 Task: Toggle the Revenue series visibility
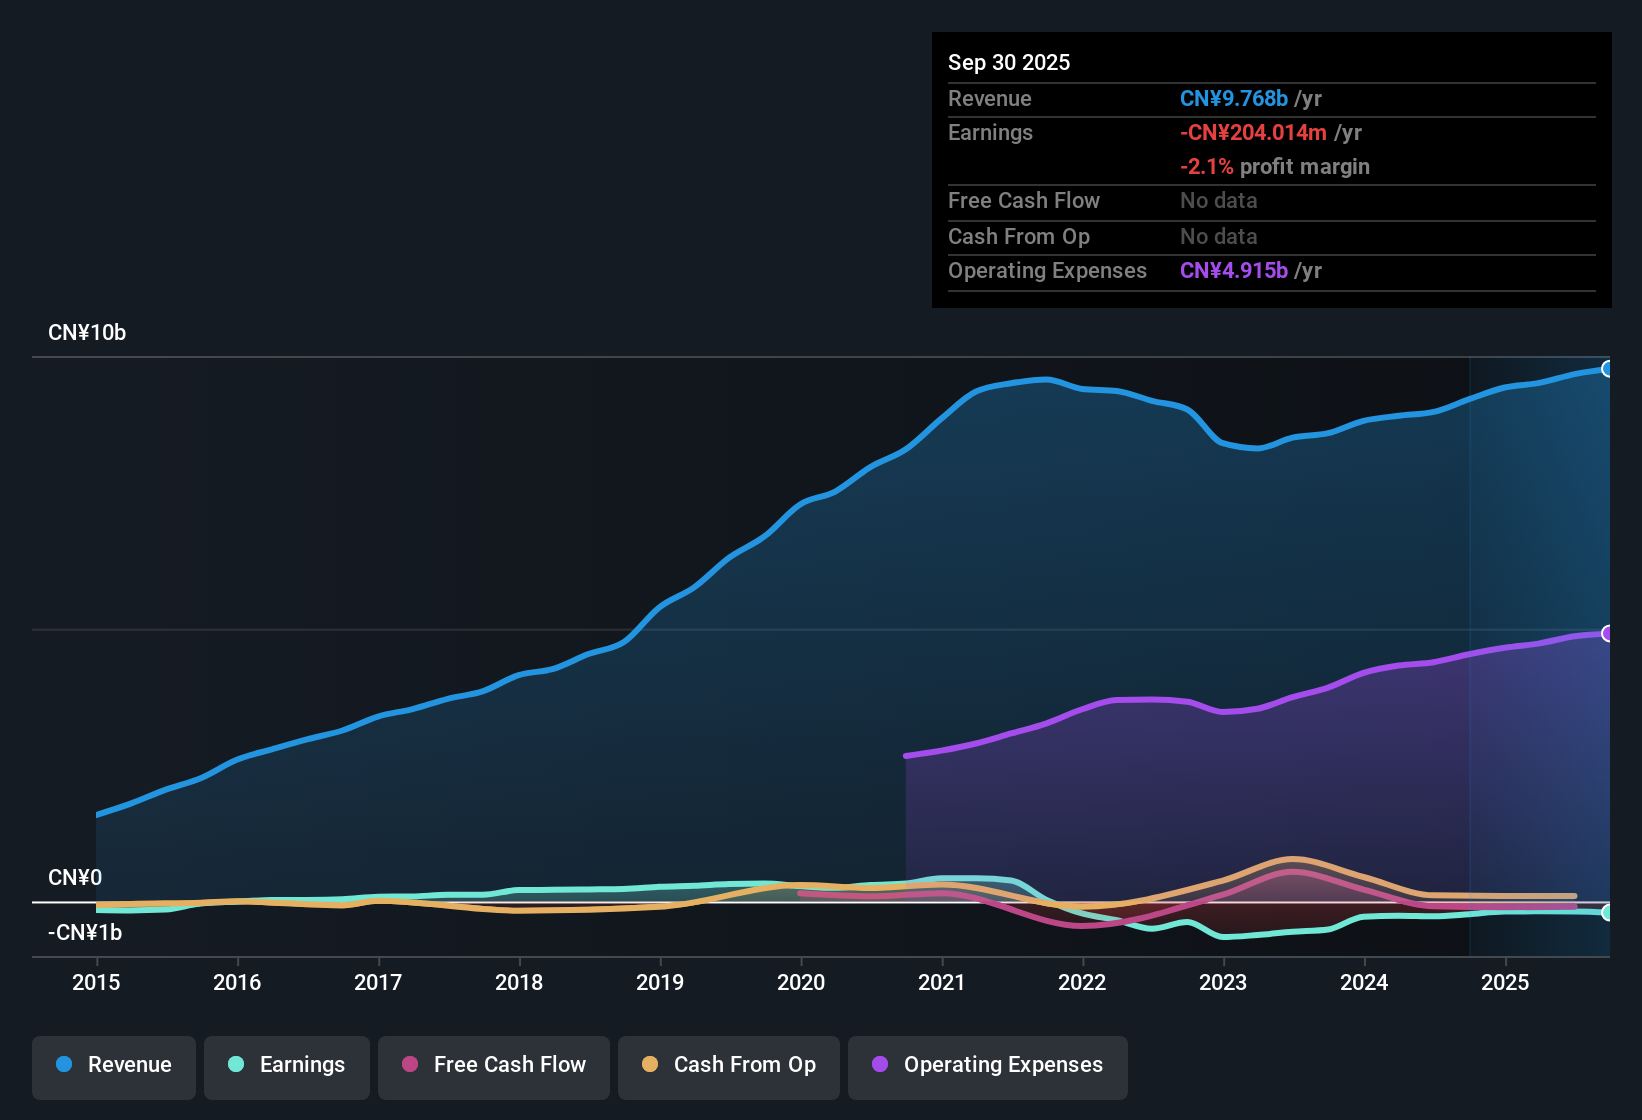click(x=113, y=1065)
